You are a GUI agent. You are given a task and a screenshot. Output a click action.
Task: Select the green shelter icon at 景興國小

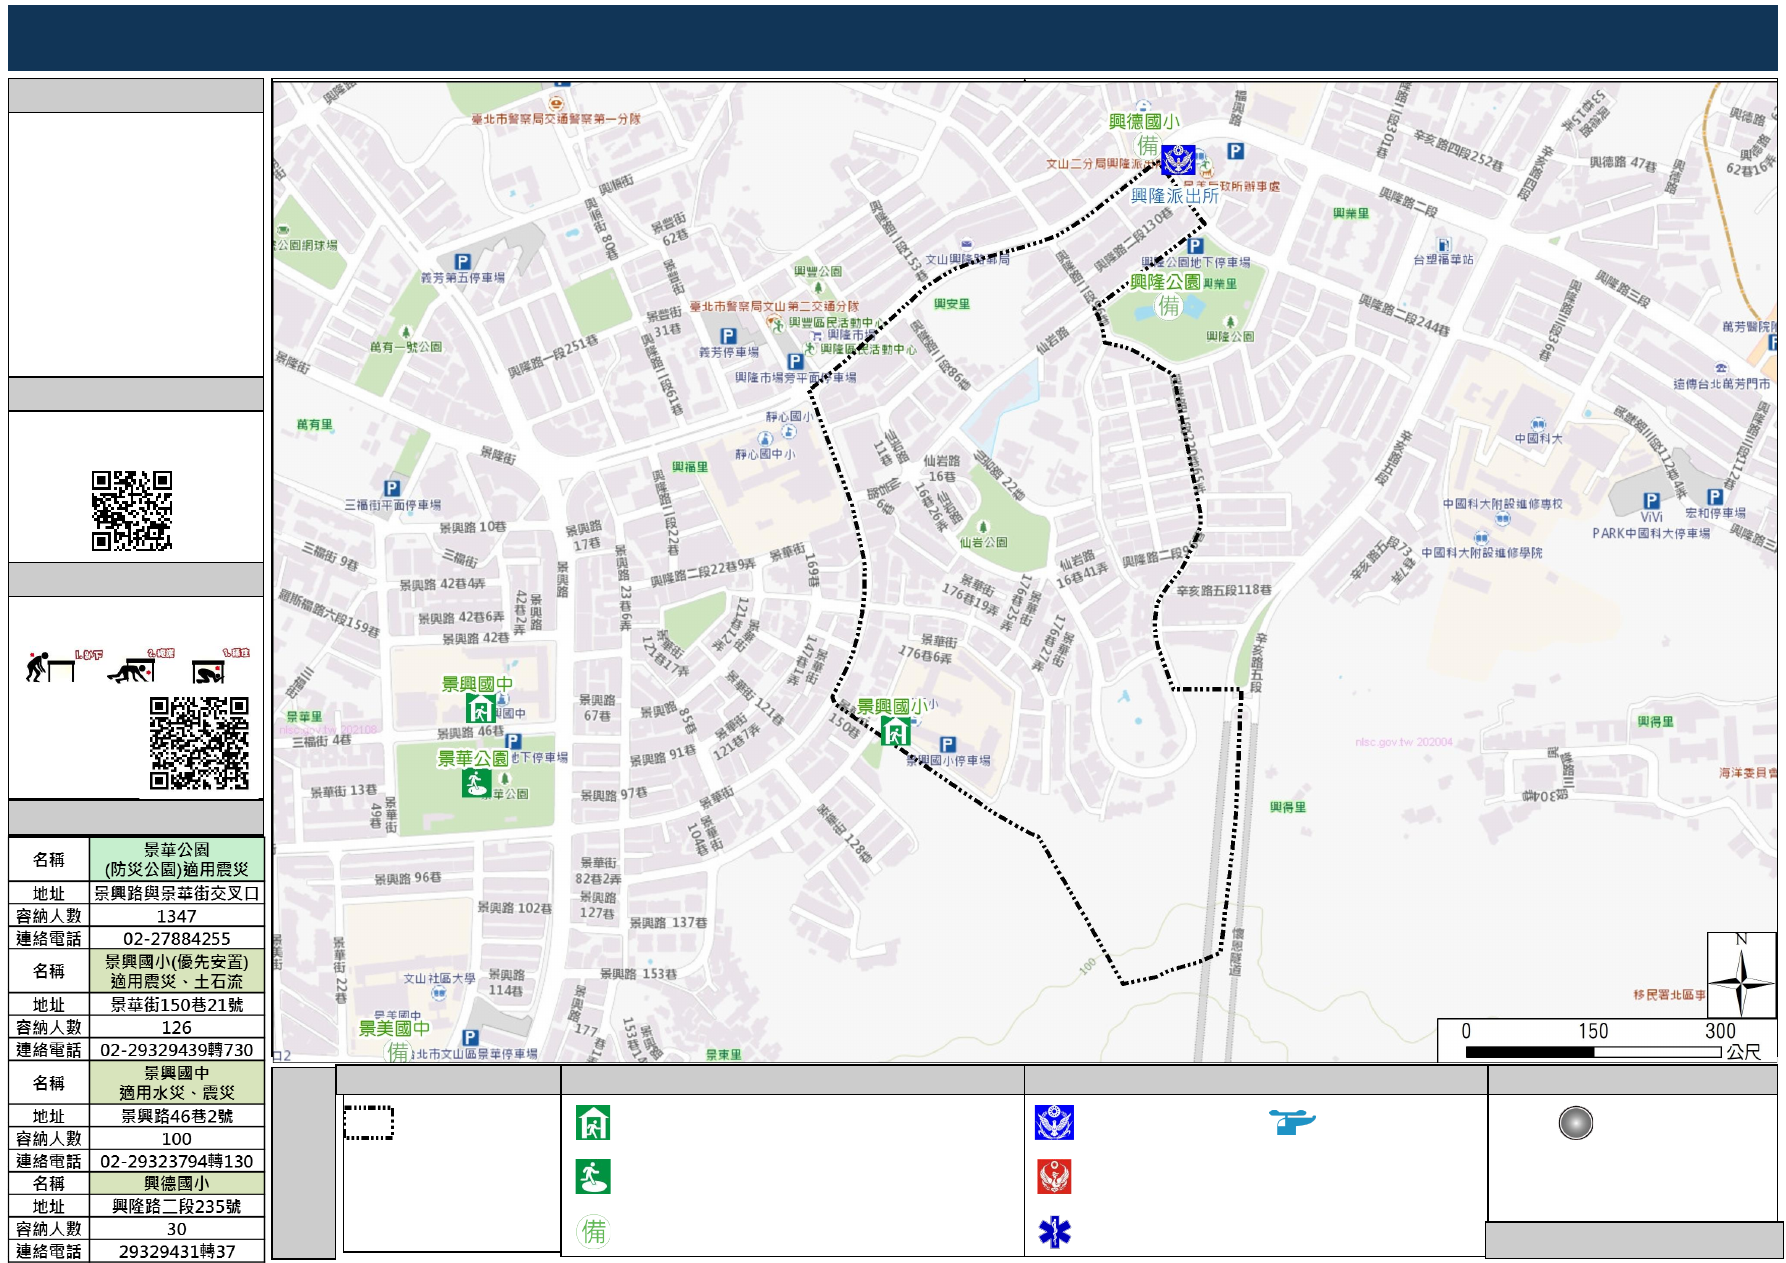point(895,731)
